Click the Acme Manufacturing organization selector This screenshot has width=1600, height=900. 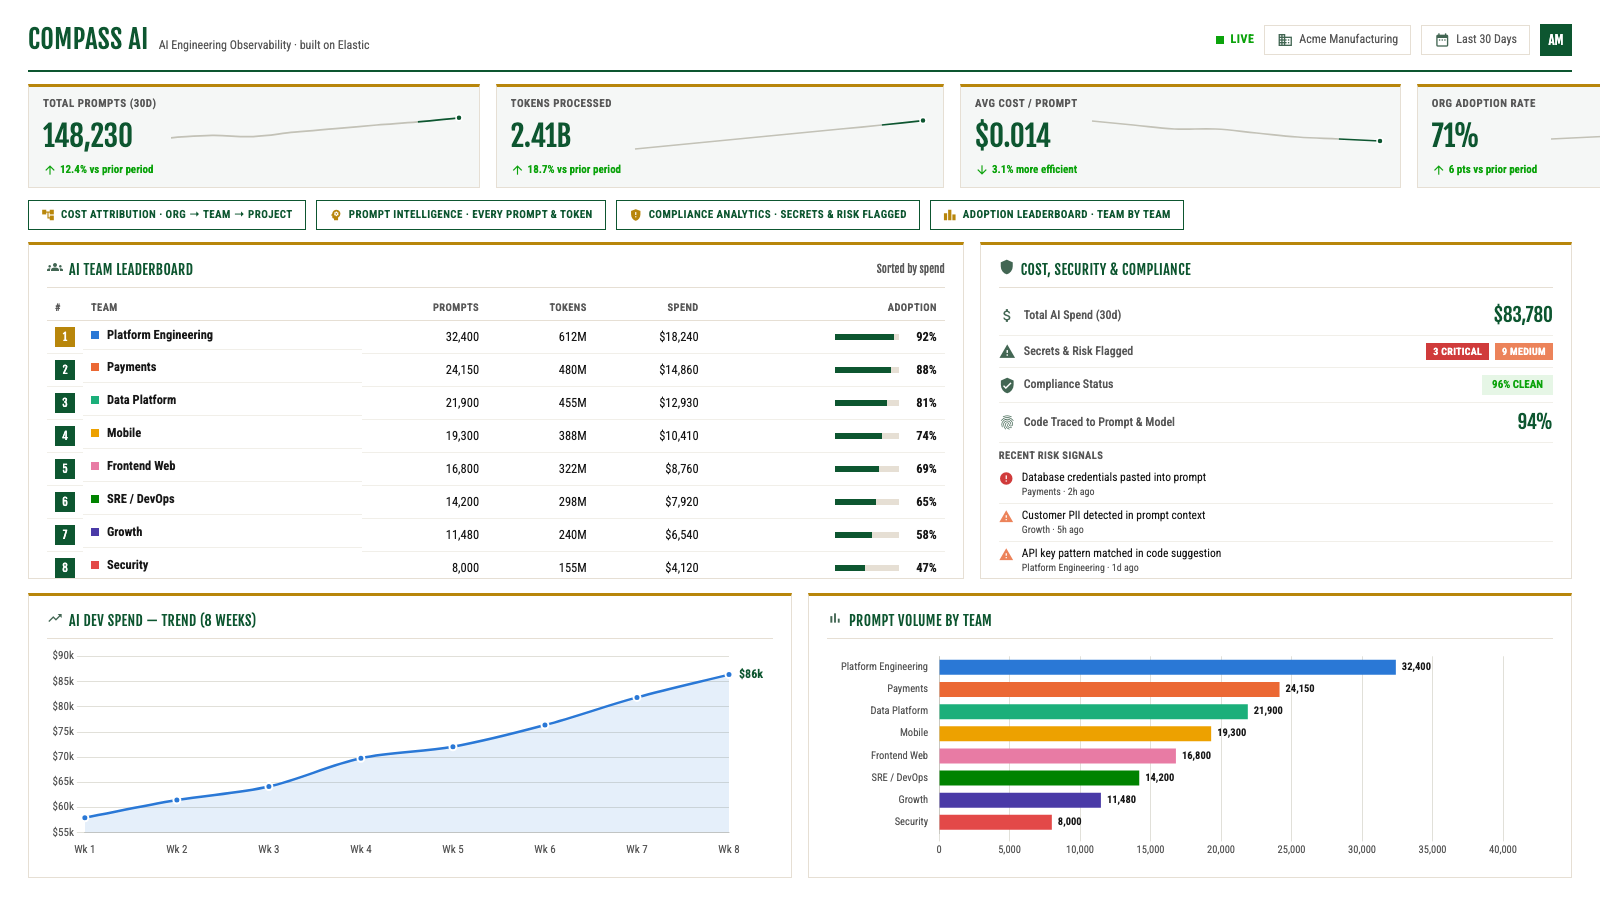pyautogui.click(x=1337, y=40)
